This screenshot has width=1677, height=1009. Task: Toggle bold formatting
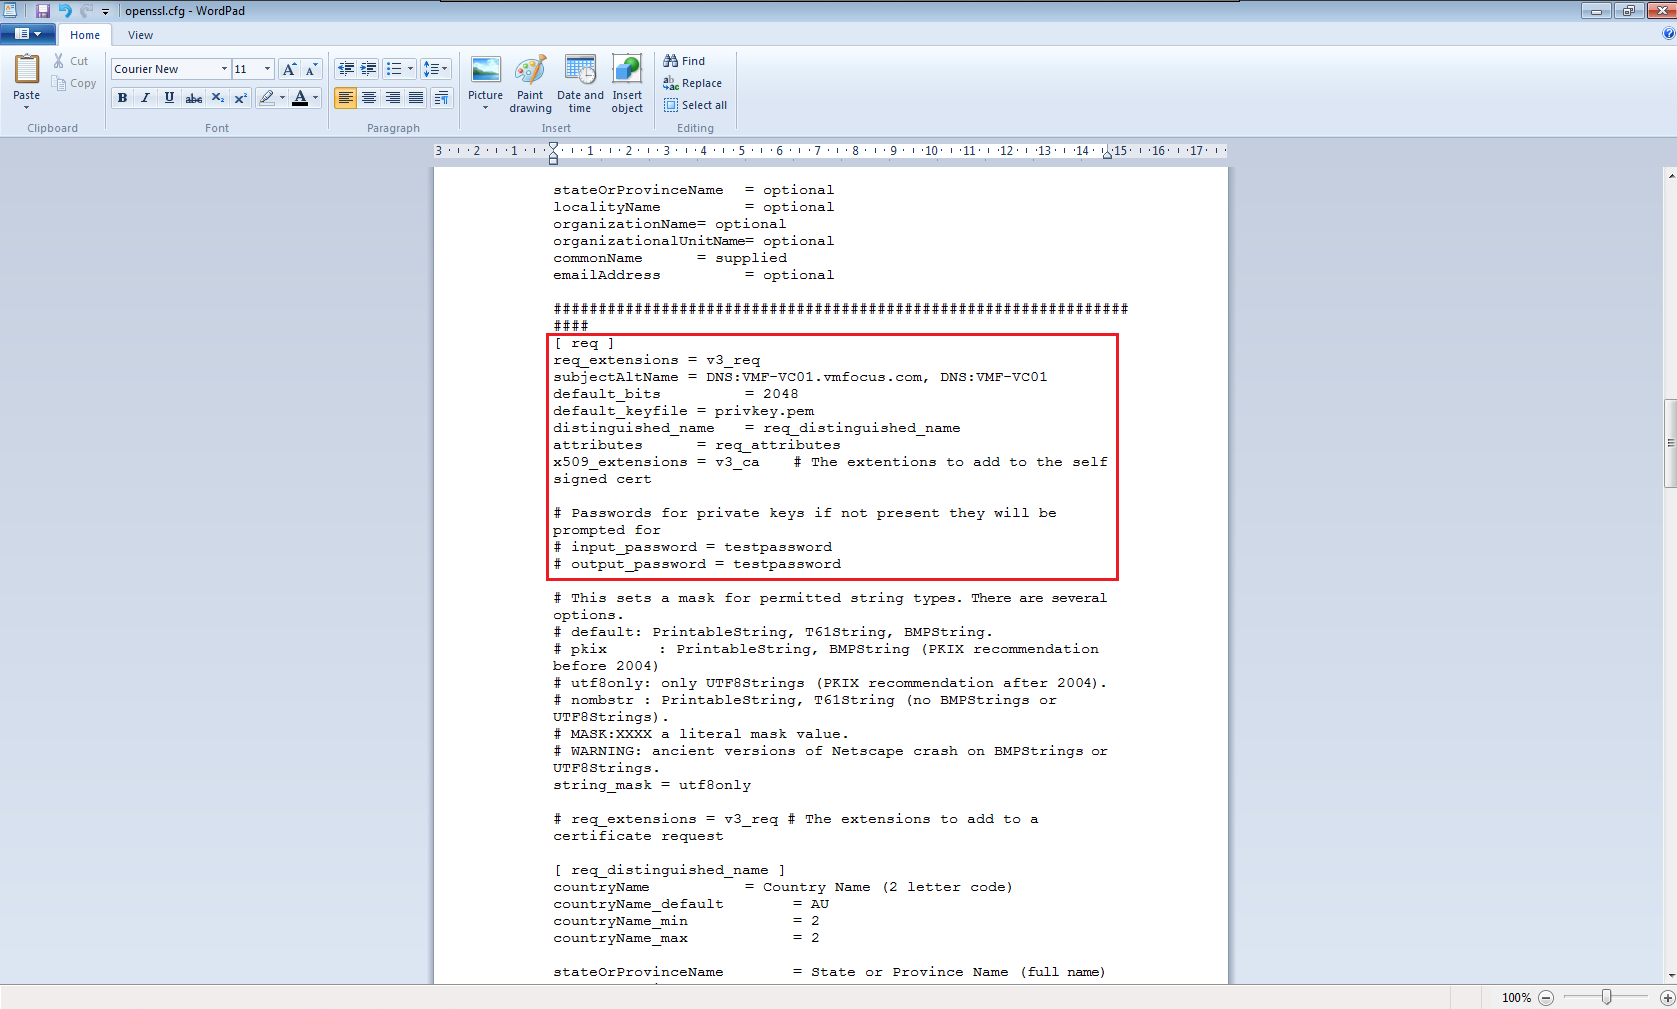(122, 98)
